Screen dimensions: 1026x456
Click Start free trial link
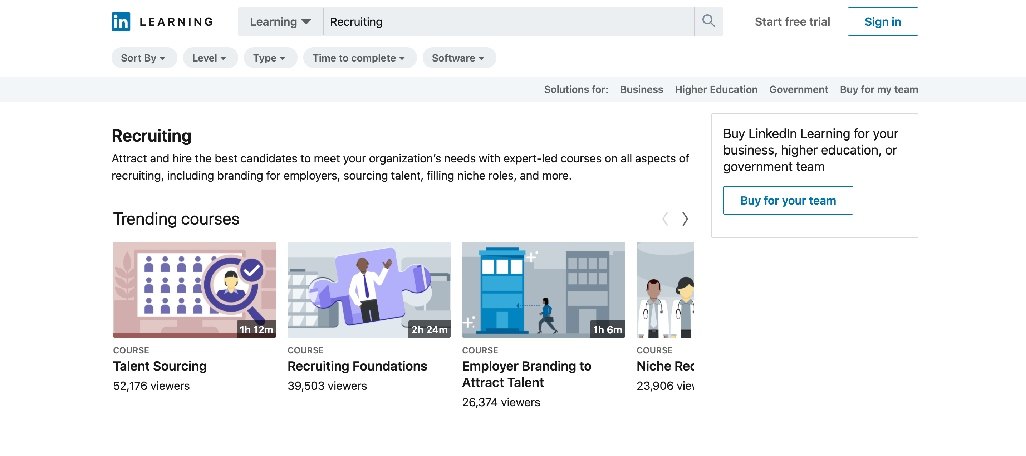[792, 21]
